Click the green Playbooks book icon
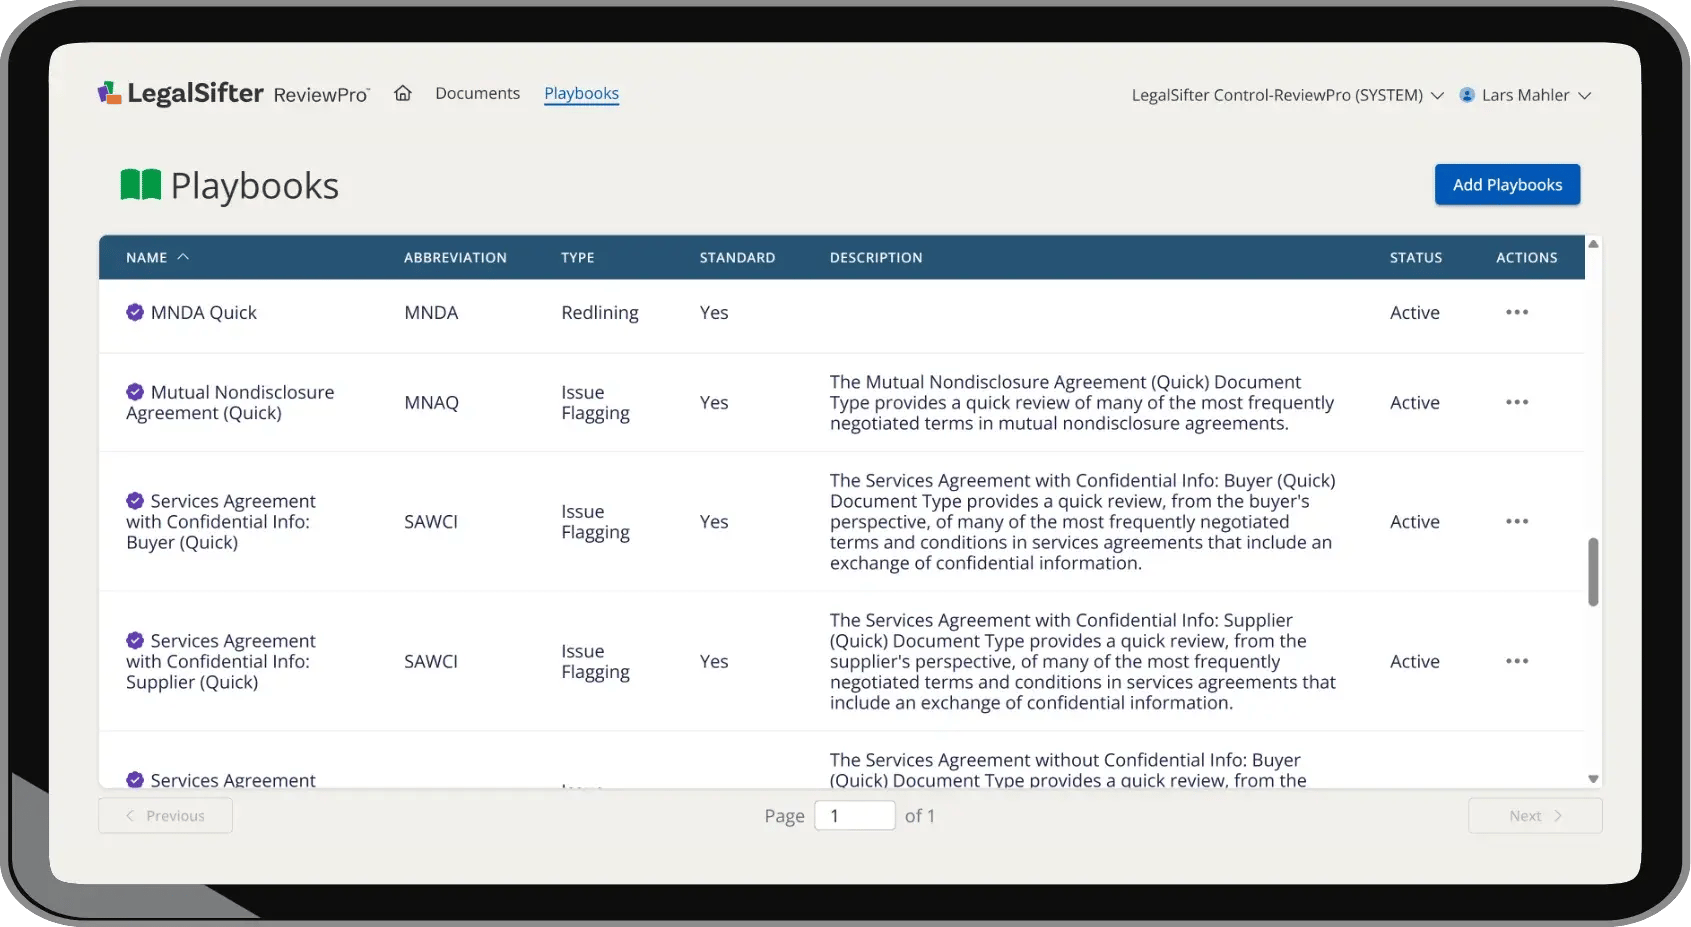1691x927 pixels. [x=140, y=184]
